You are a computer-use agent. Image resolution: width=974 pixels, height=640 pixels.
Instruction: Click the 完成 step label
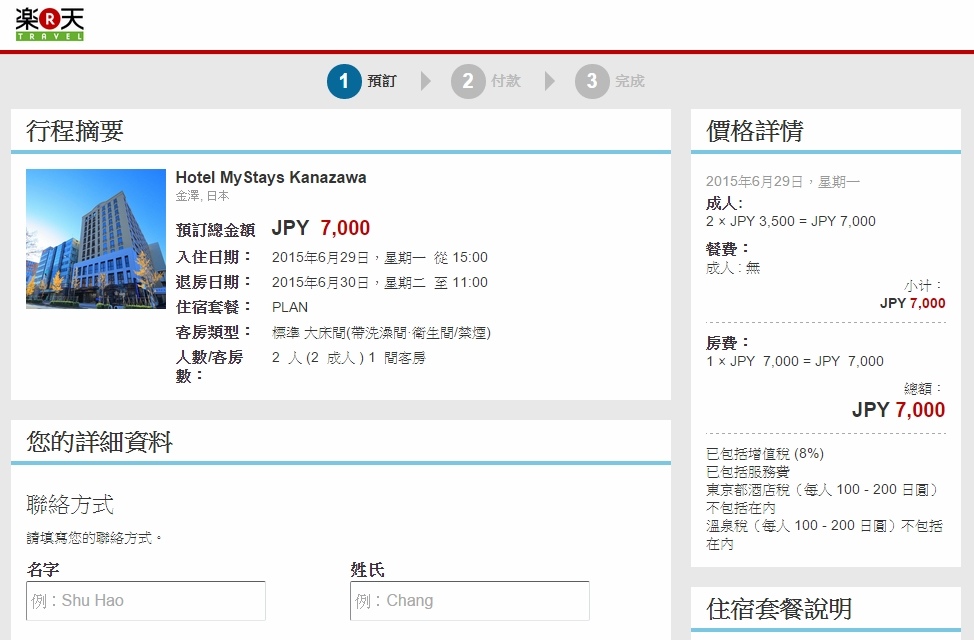629,81
